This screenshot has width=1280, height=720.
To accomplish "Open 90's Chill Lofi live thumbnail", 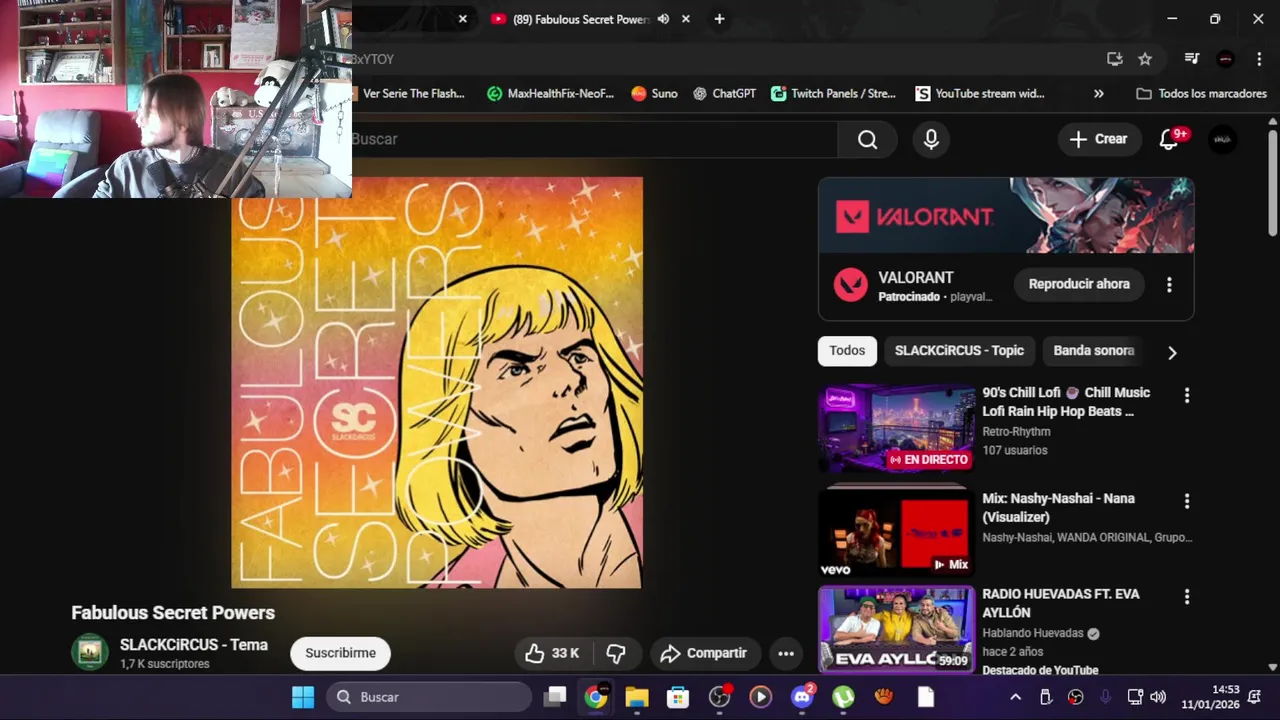I will click(x=896, y=429).
